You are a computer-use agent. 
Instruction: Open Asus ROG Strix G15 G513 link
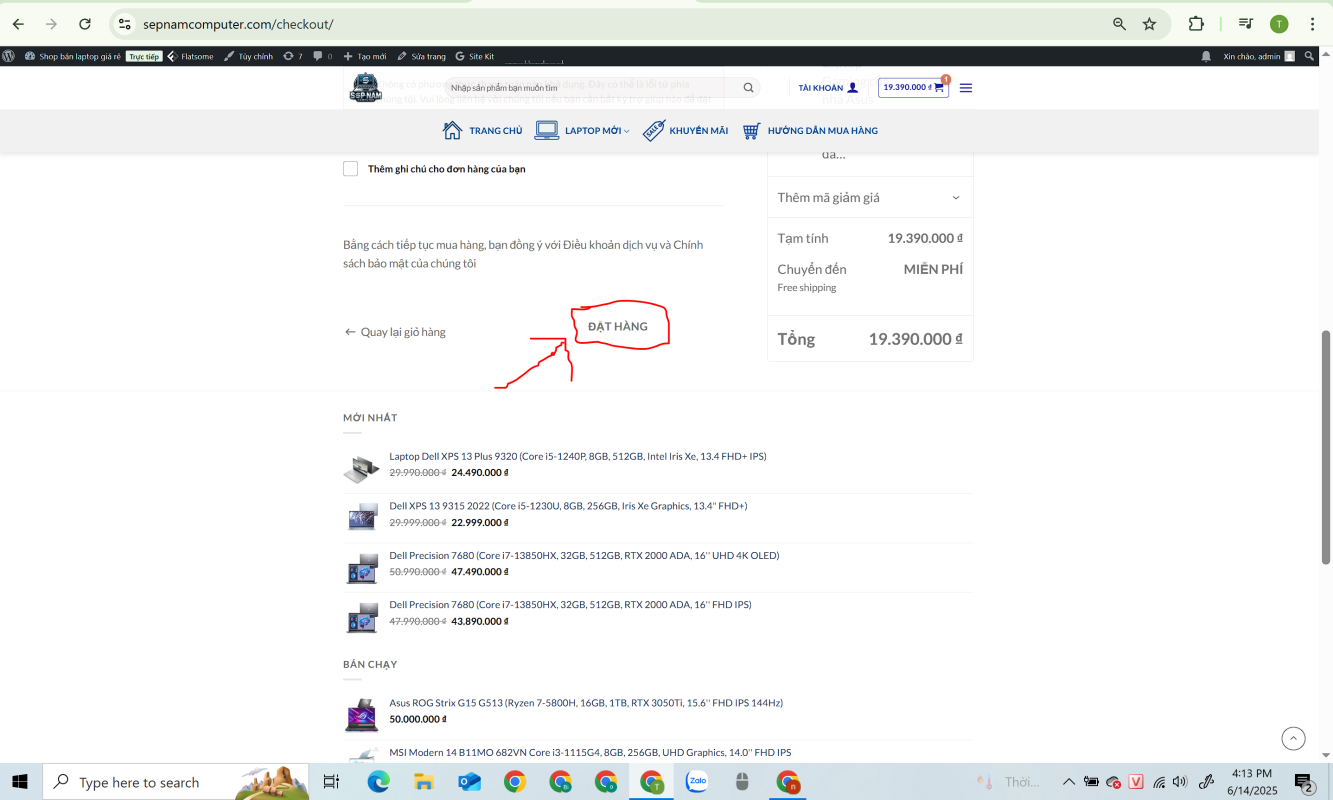click(x=586, y=703)
